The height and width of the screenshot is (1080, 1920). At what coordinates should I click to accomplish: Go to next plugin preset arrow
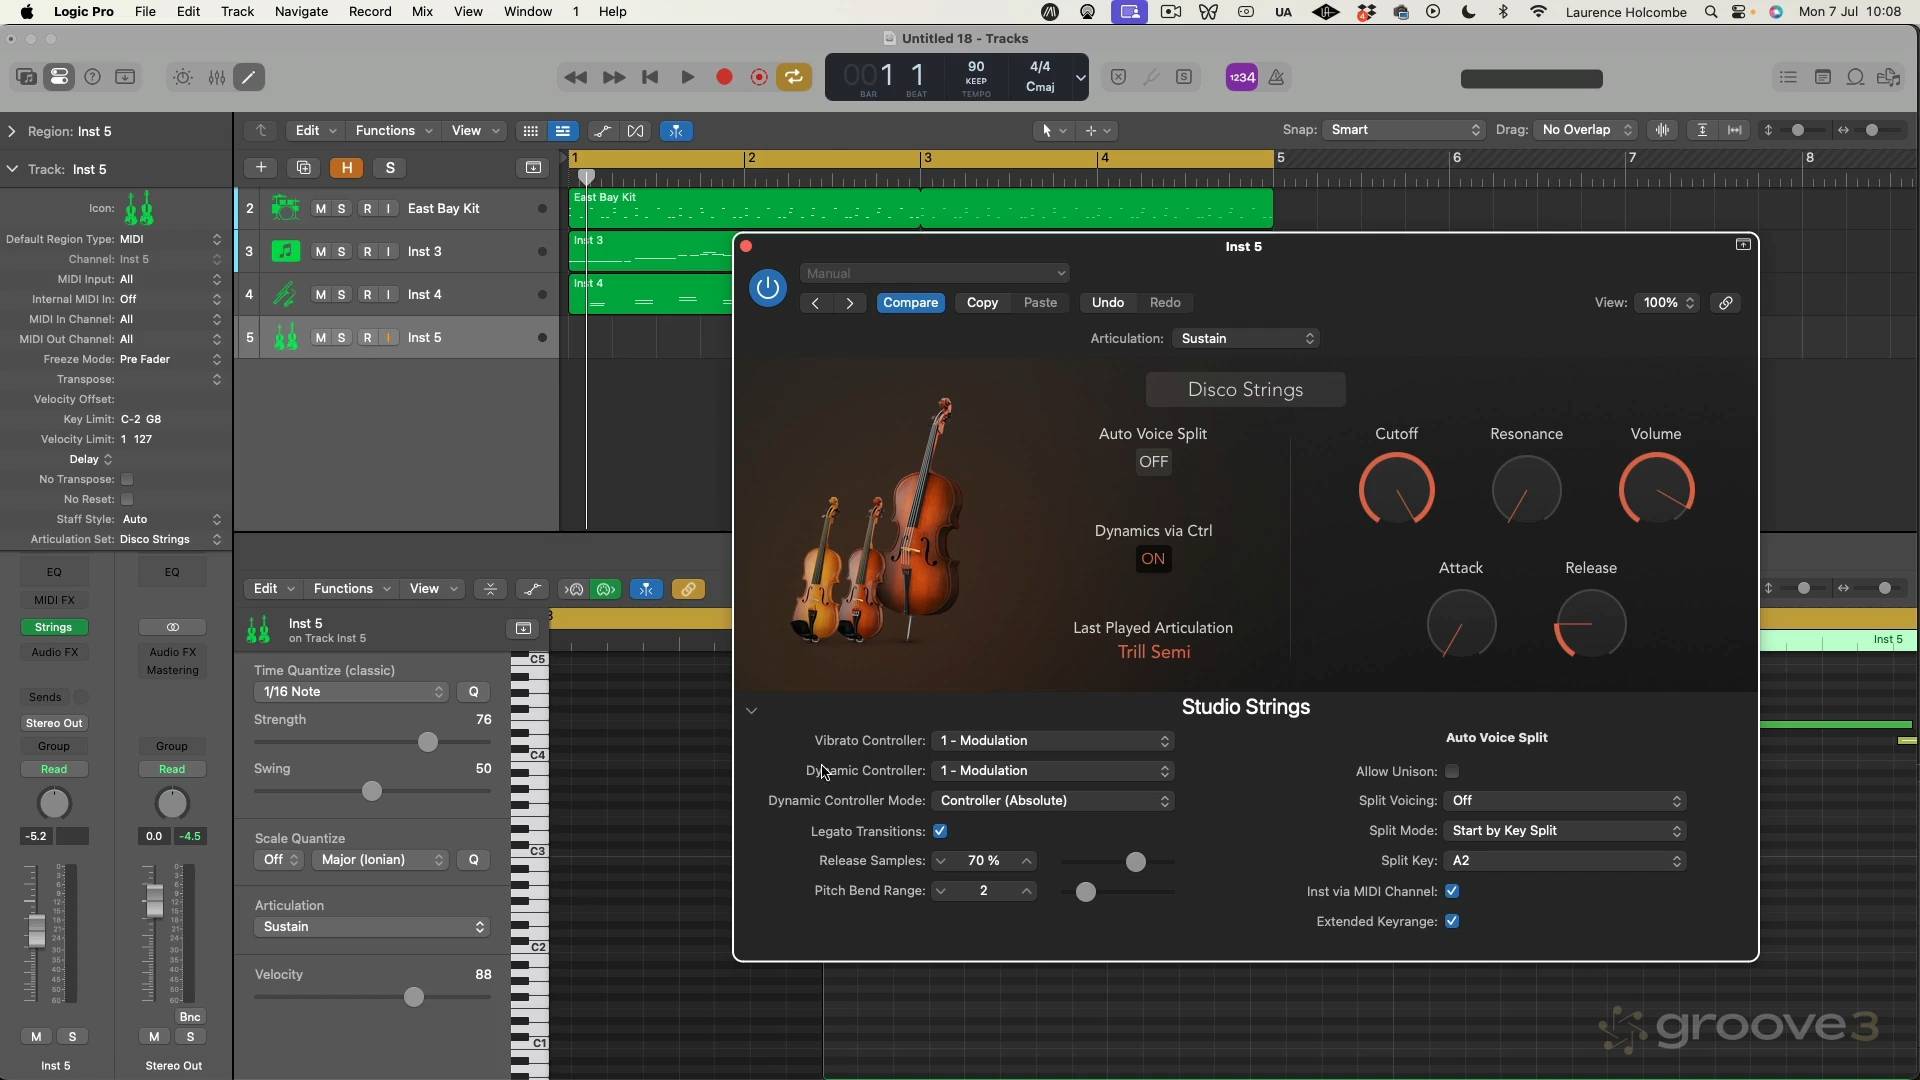pyautogui.click(x=850, y=303)
